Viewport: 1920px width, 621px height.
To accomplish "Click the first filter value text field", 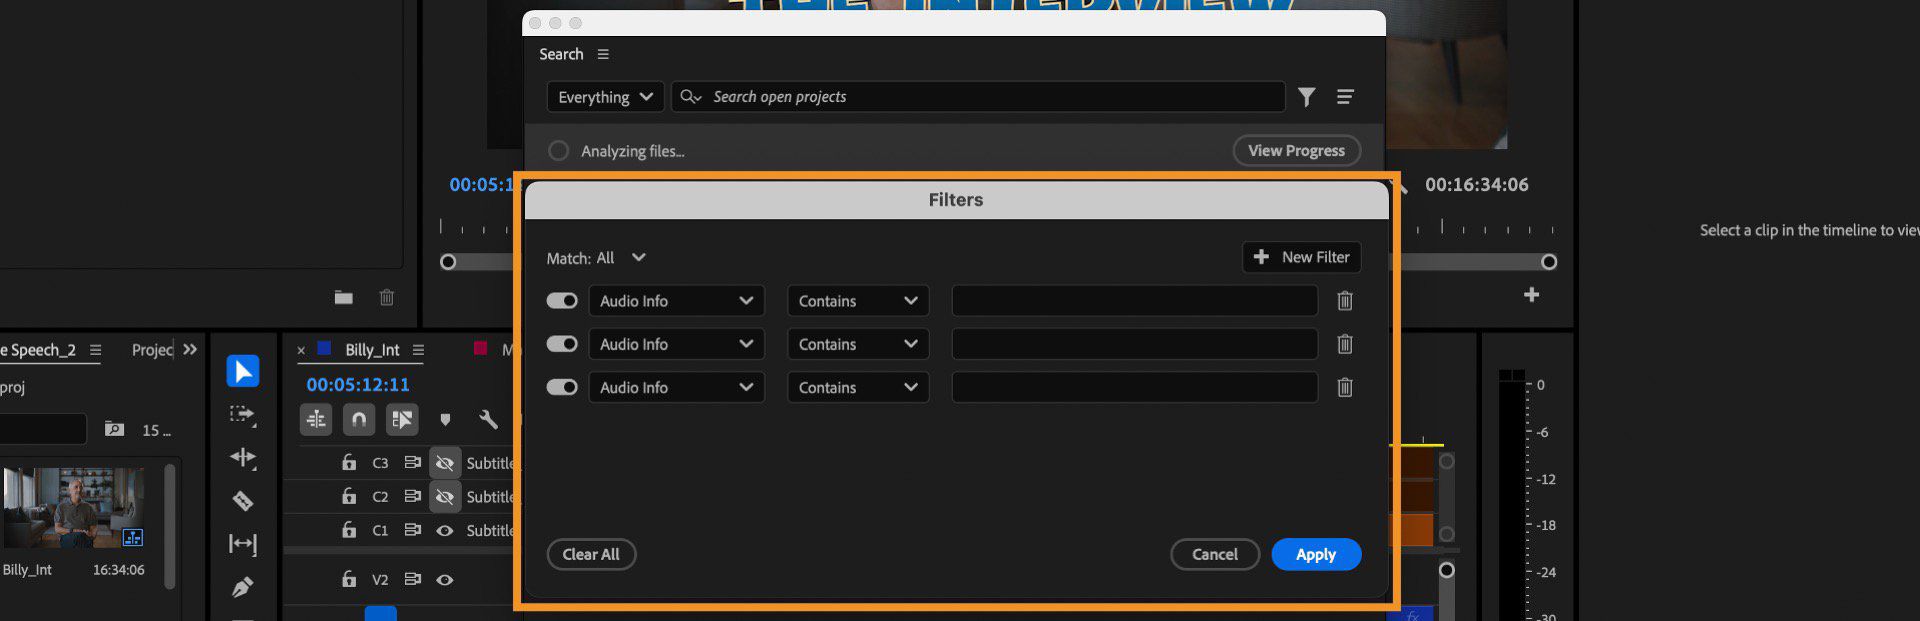I will click(x=1135, y=301).
